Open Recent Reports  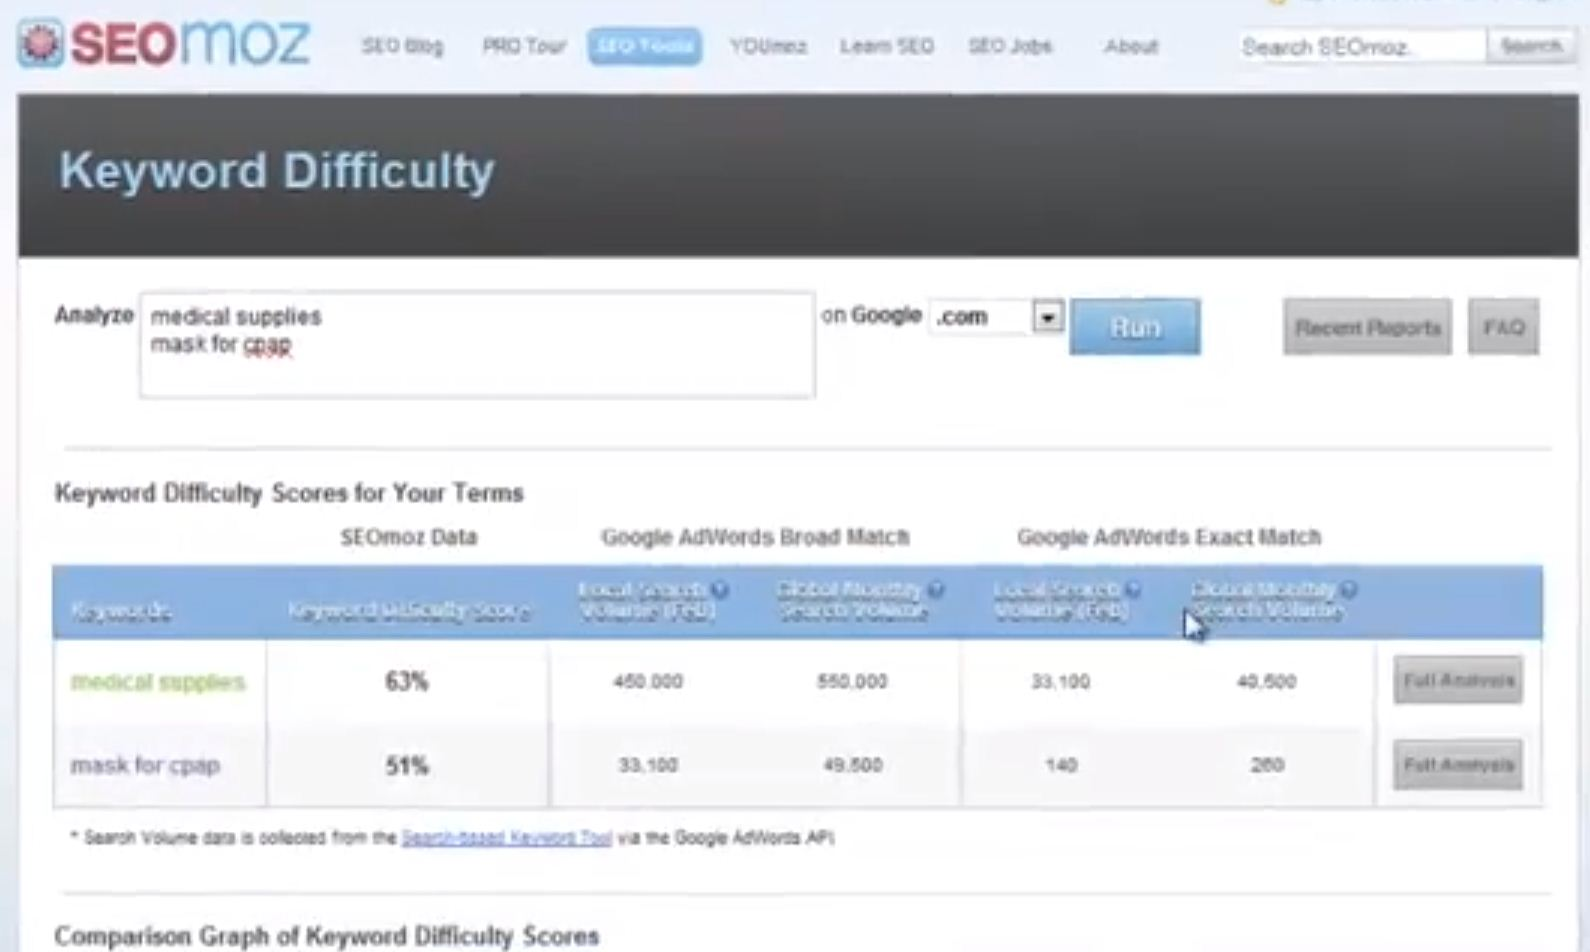(1367, 327)
